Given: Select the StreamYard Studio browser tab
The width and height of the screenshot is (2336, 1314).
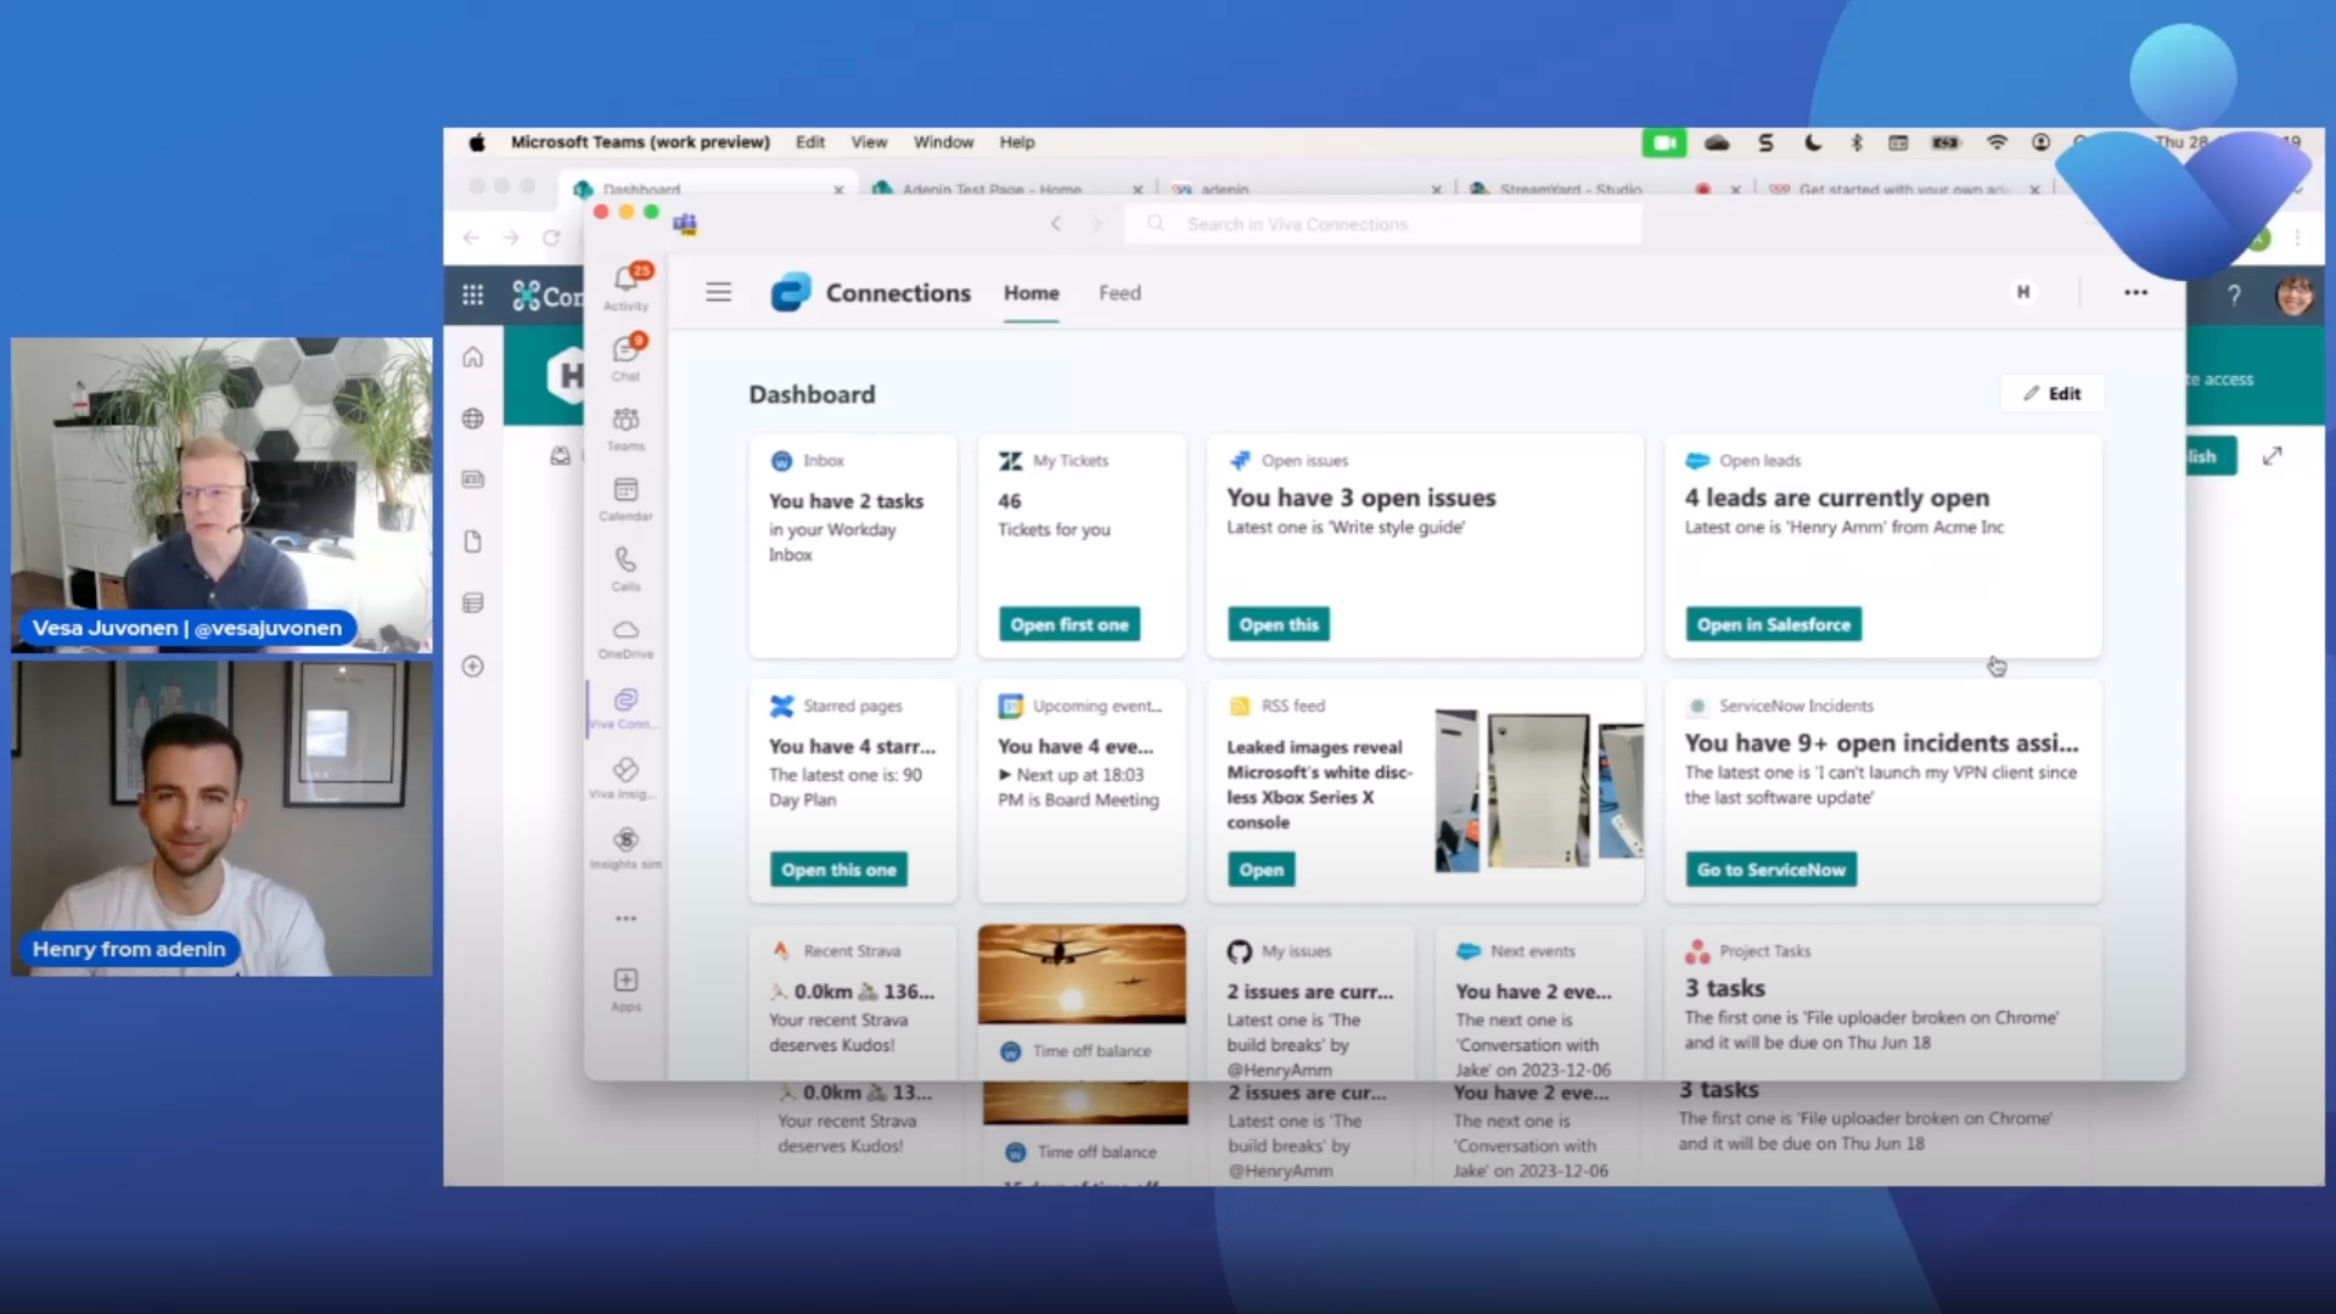Looking at the screenshot, I should click(1606, 189).
